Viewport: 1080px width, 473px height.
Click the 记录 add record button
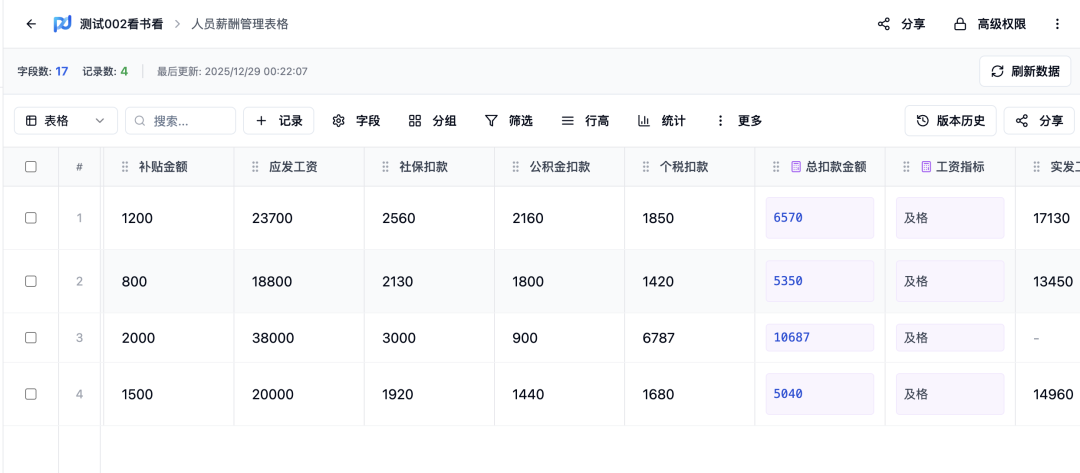tap(279, 120)
